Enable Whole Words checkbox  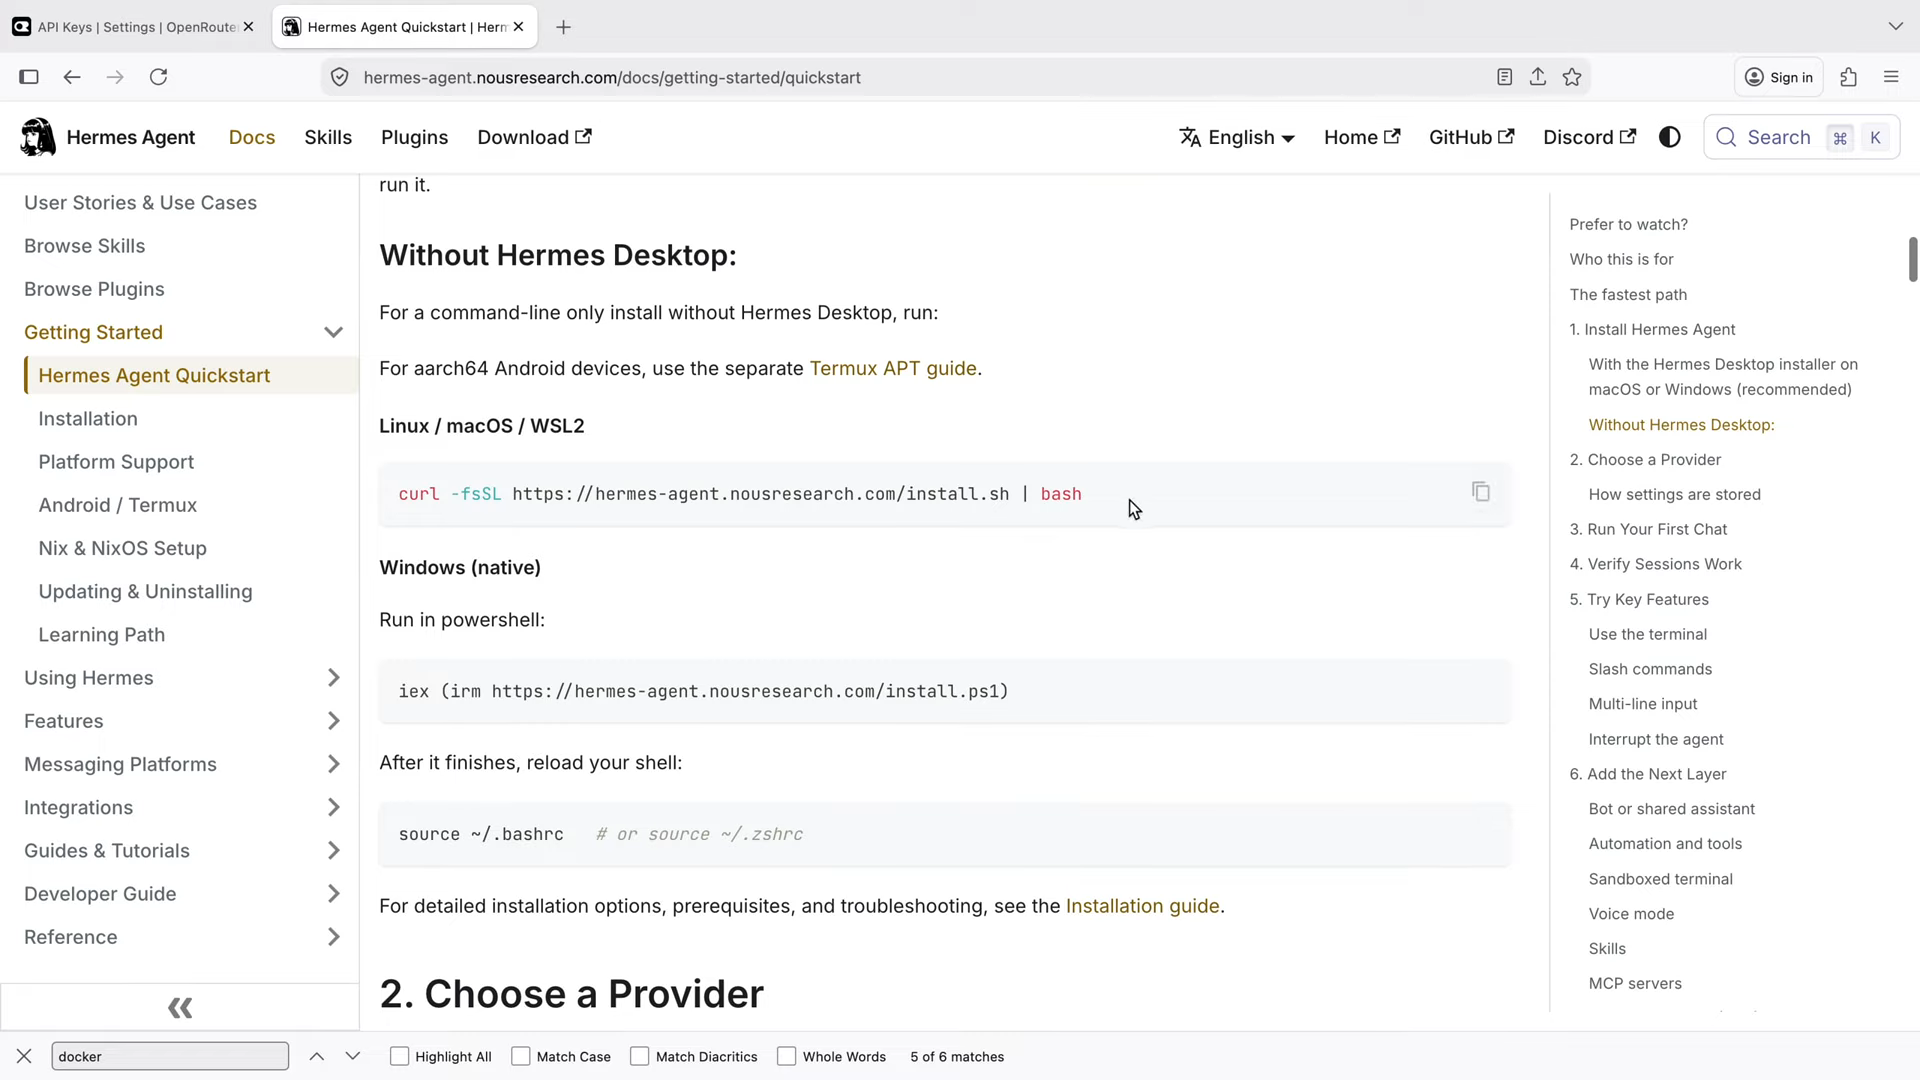tap(786, 1056)
